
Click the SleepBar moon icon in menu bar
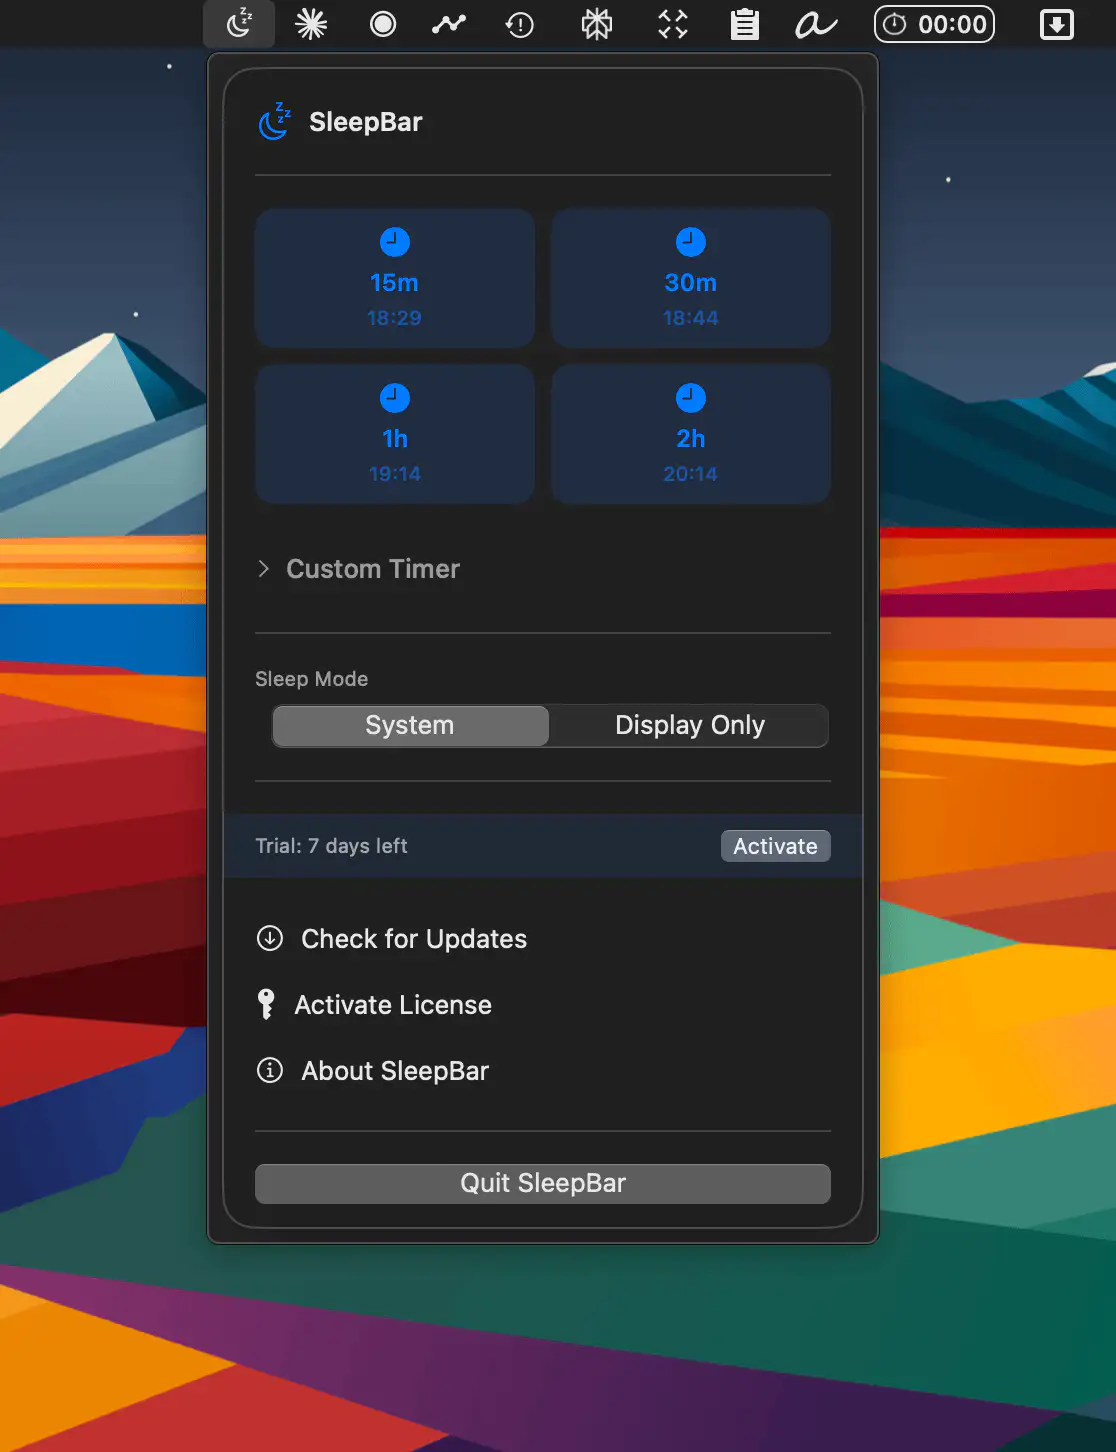click(238, 24)
